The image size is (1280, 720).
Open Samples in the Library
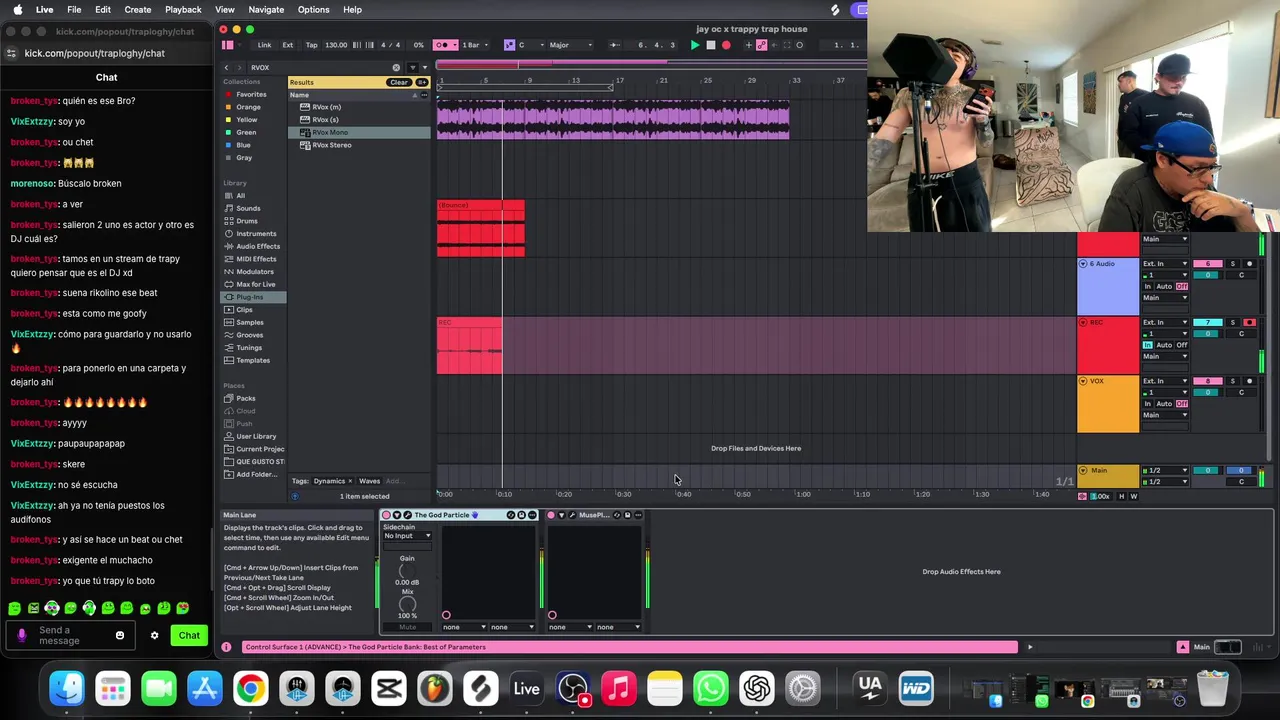250,322
